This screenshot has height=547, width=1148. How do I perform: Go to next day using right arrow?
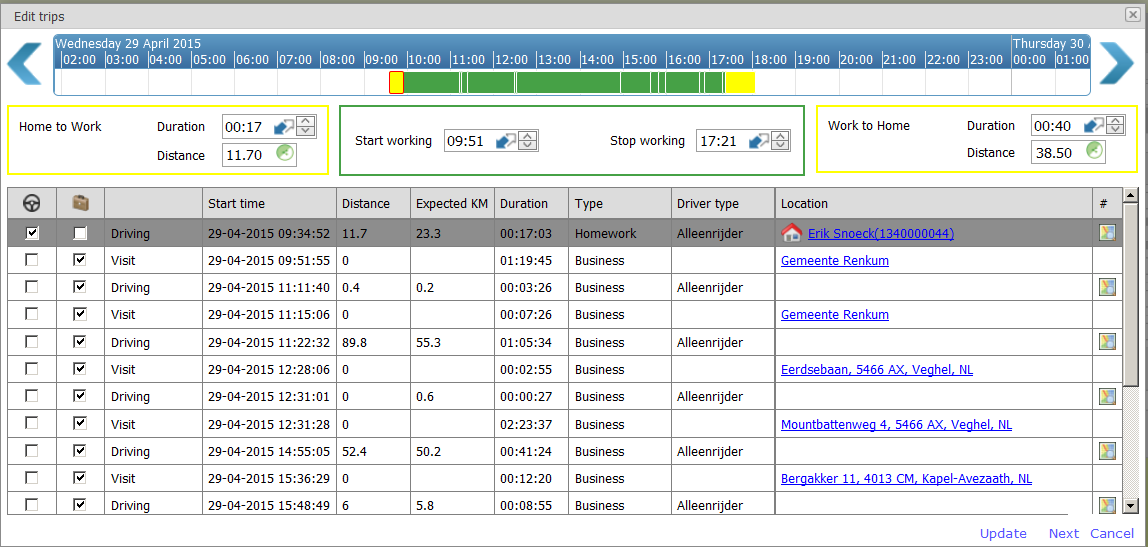(x=1115, y=64)
